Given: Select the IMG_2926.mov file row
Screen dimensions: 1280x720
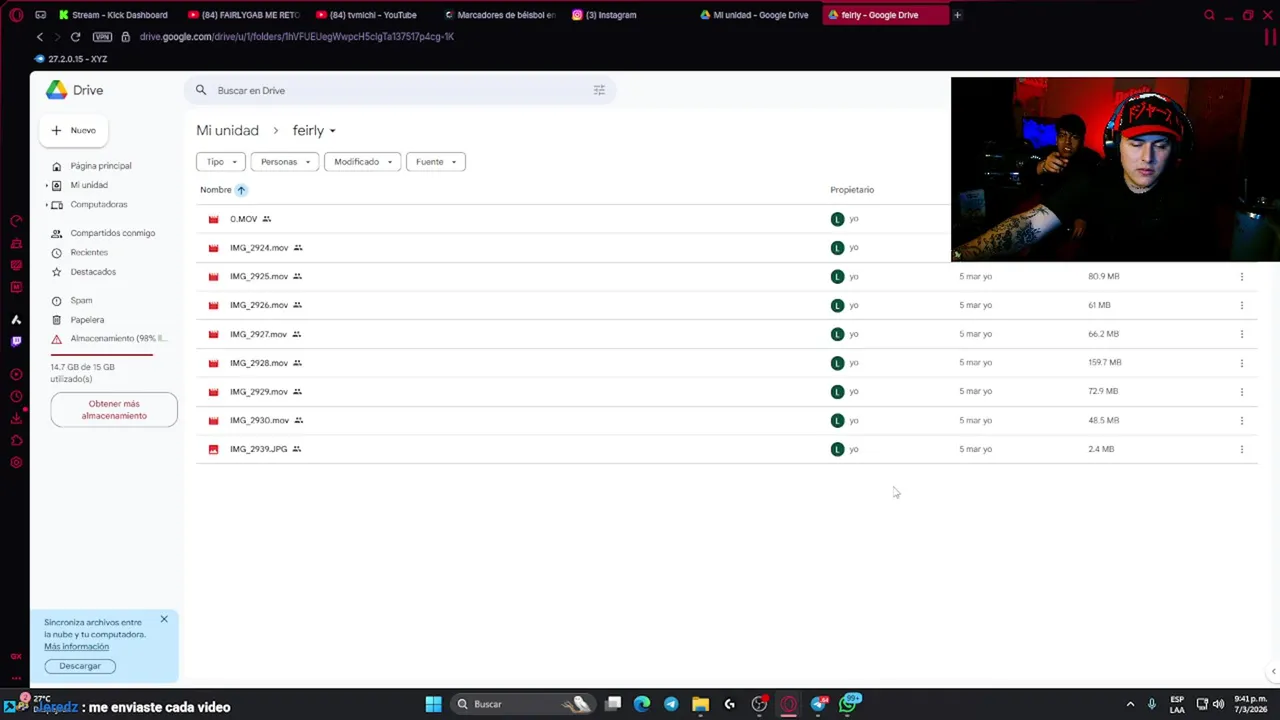Looking at the screenshot, I should pyautogui.click(x=726, y=305).
